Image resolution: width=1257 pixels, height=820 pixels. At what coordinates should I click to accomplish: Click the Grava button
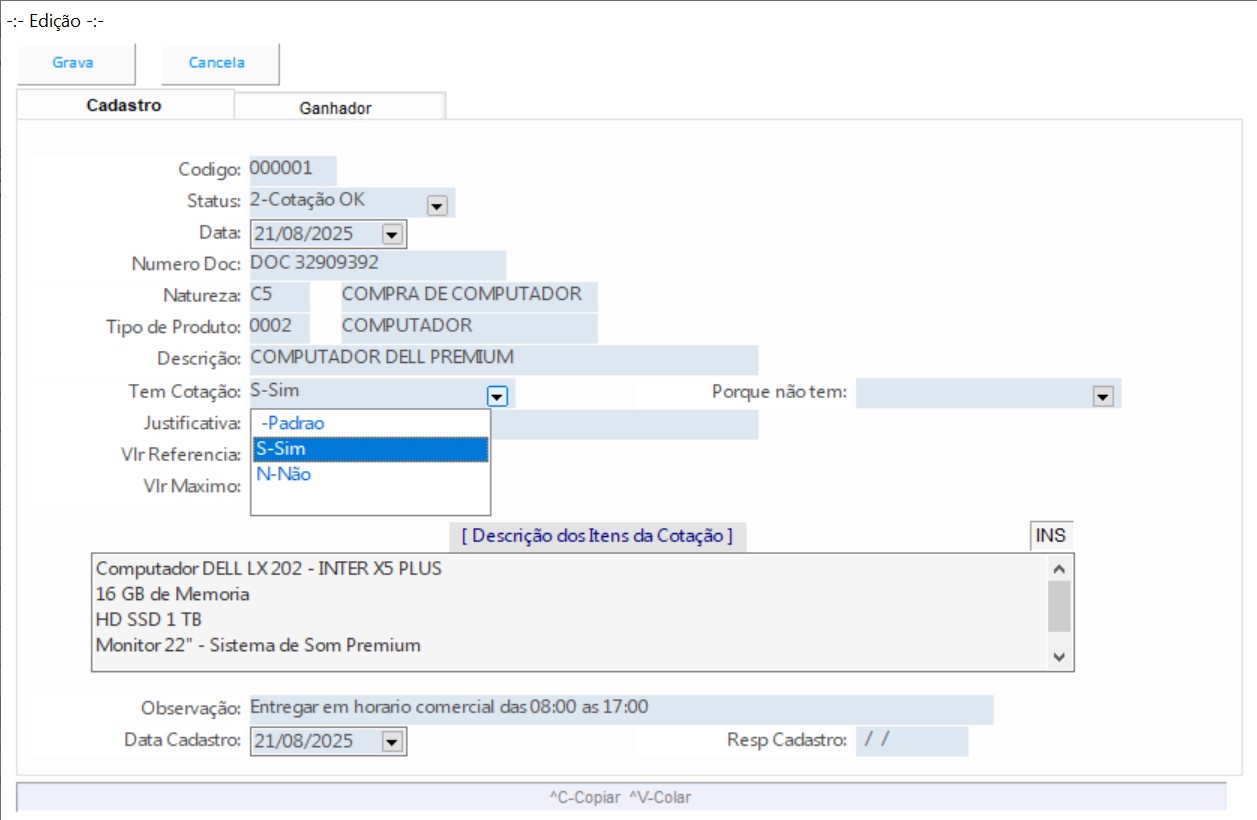tap(74, 63)
